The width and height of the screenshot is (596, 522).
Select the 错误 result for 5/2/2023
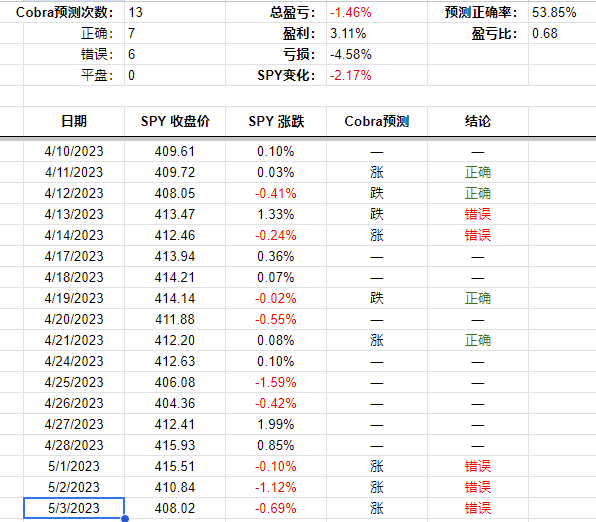point(478,487)
